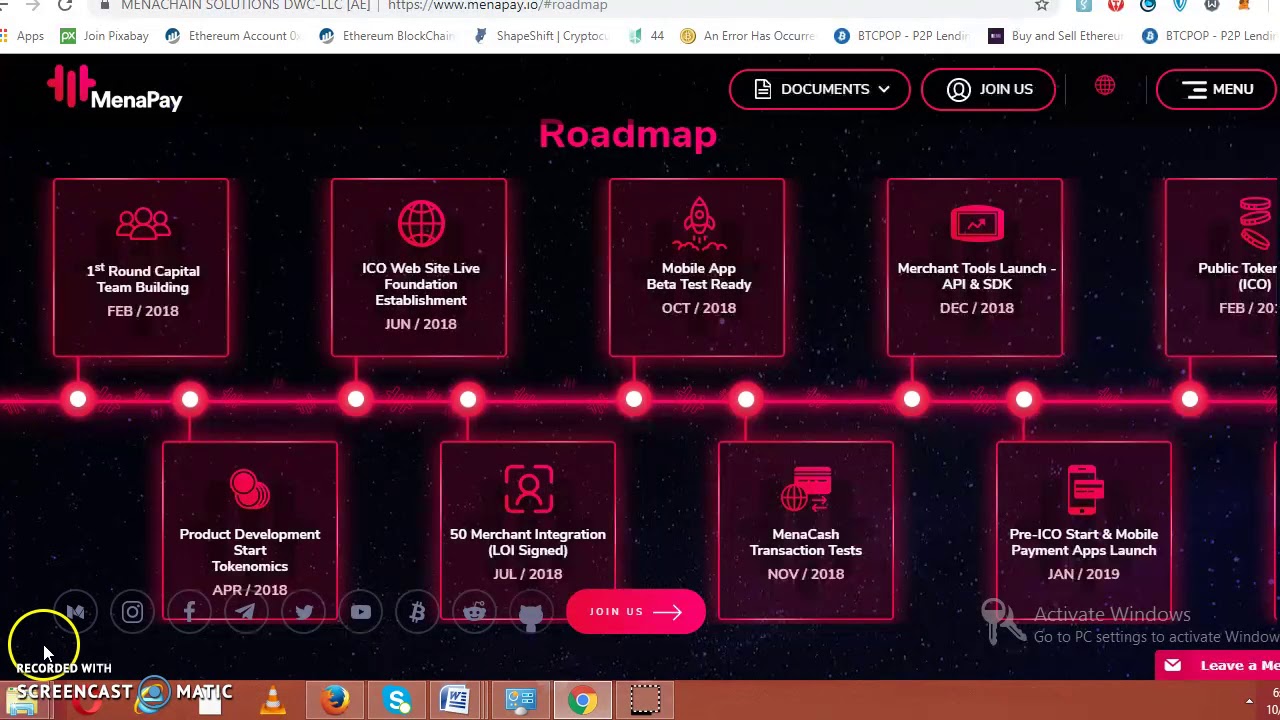Image resolution: width=1280 pixels, height=720 pixels.
Task: Click the person-scan icon in 50 Merchant Integration card
Action: pyautogui.click(x=528, y=490)
